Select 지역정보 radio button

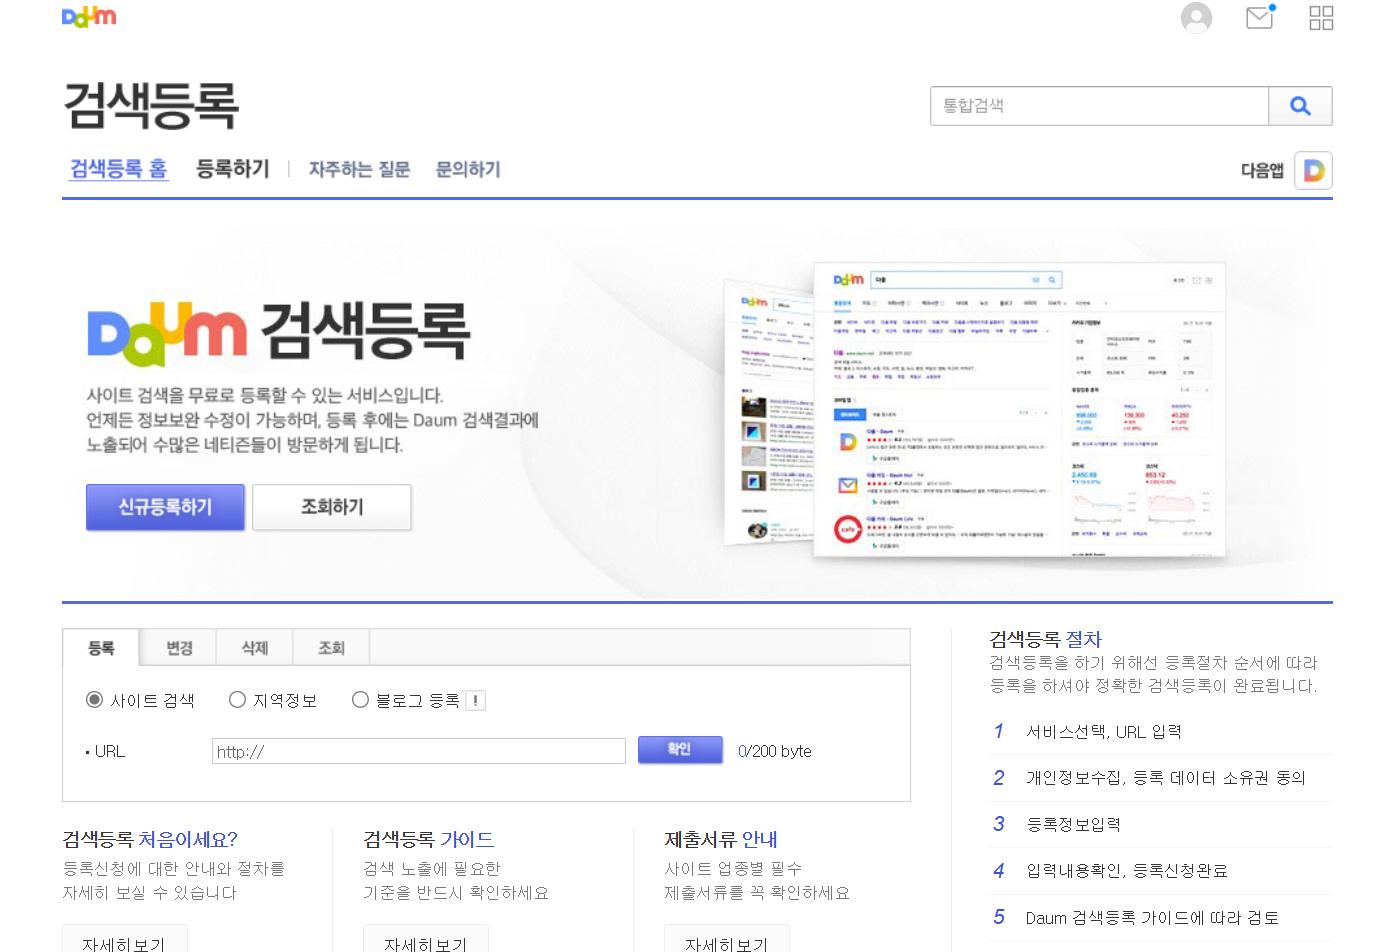click(237, 700)
